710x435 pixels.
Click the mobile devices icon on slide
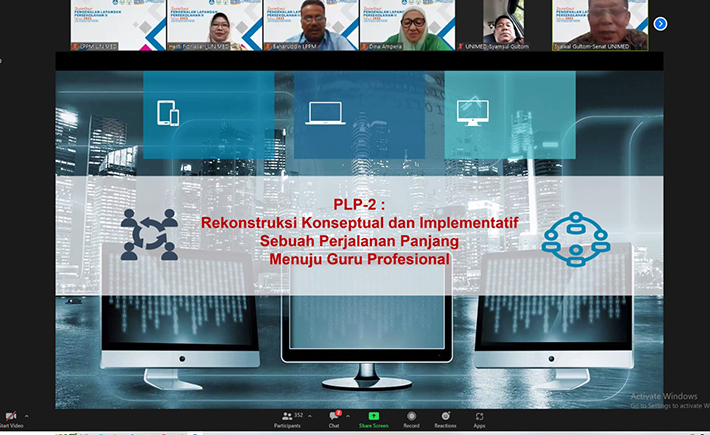coord(168,113)
